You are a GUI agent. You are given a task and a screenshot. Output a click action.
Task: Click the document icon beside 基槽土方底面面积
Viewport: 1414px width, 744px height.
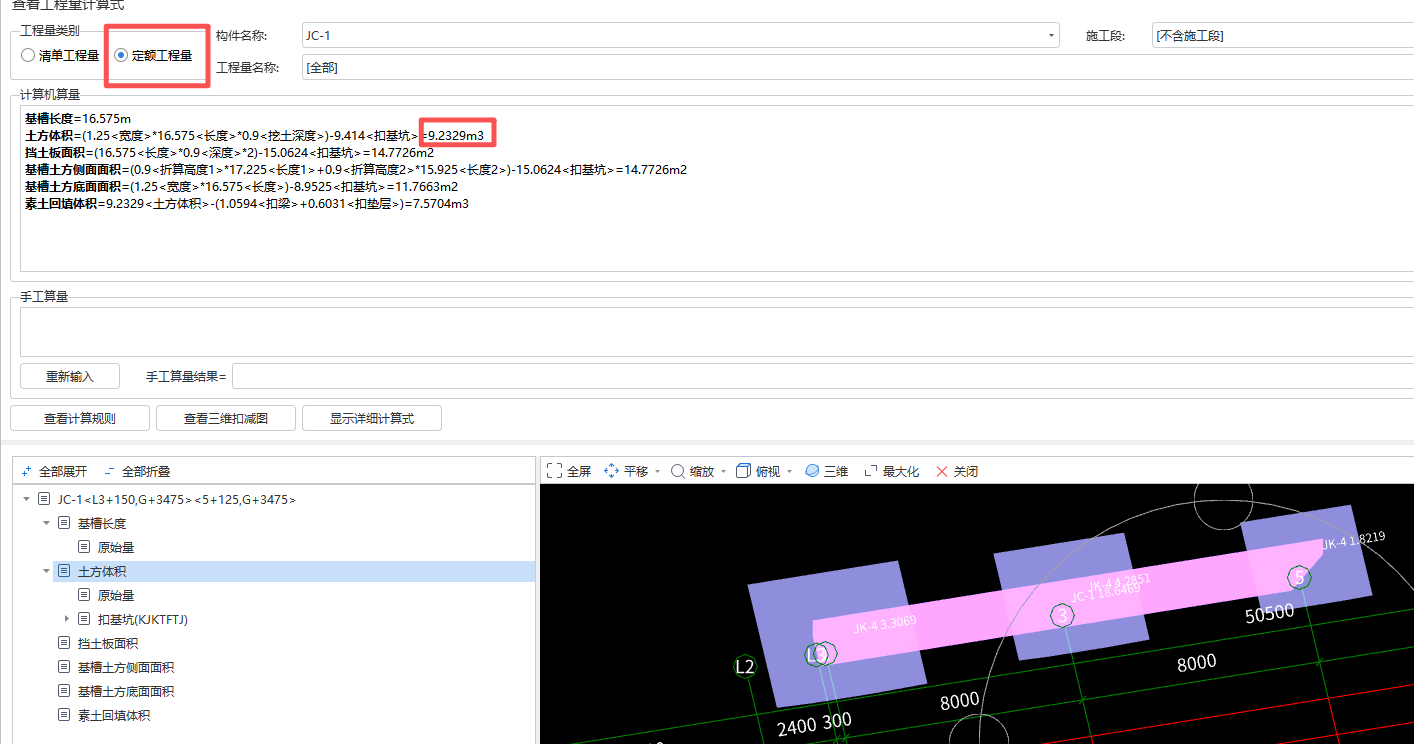point(64,691)
